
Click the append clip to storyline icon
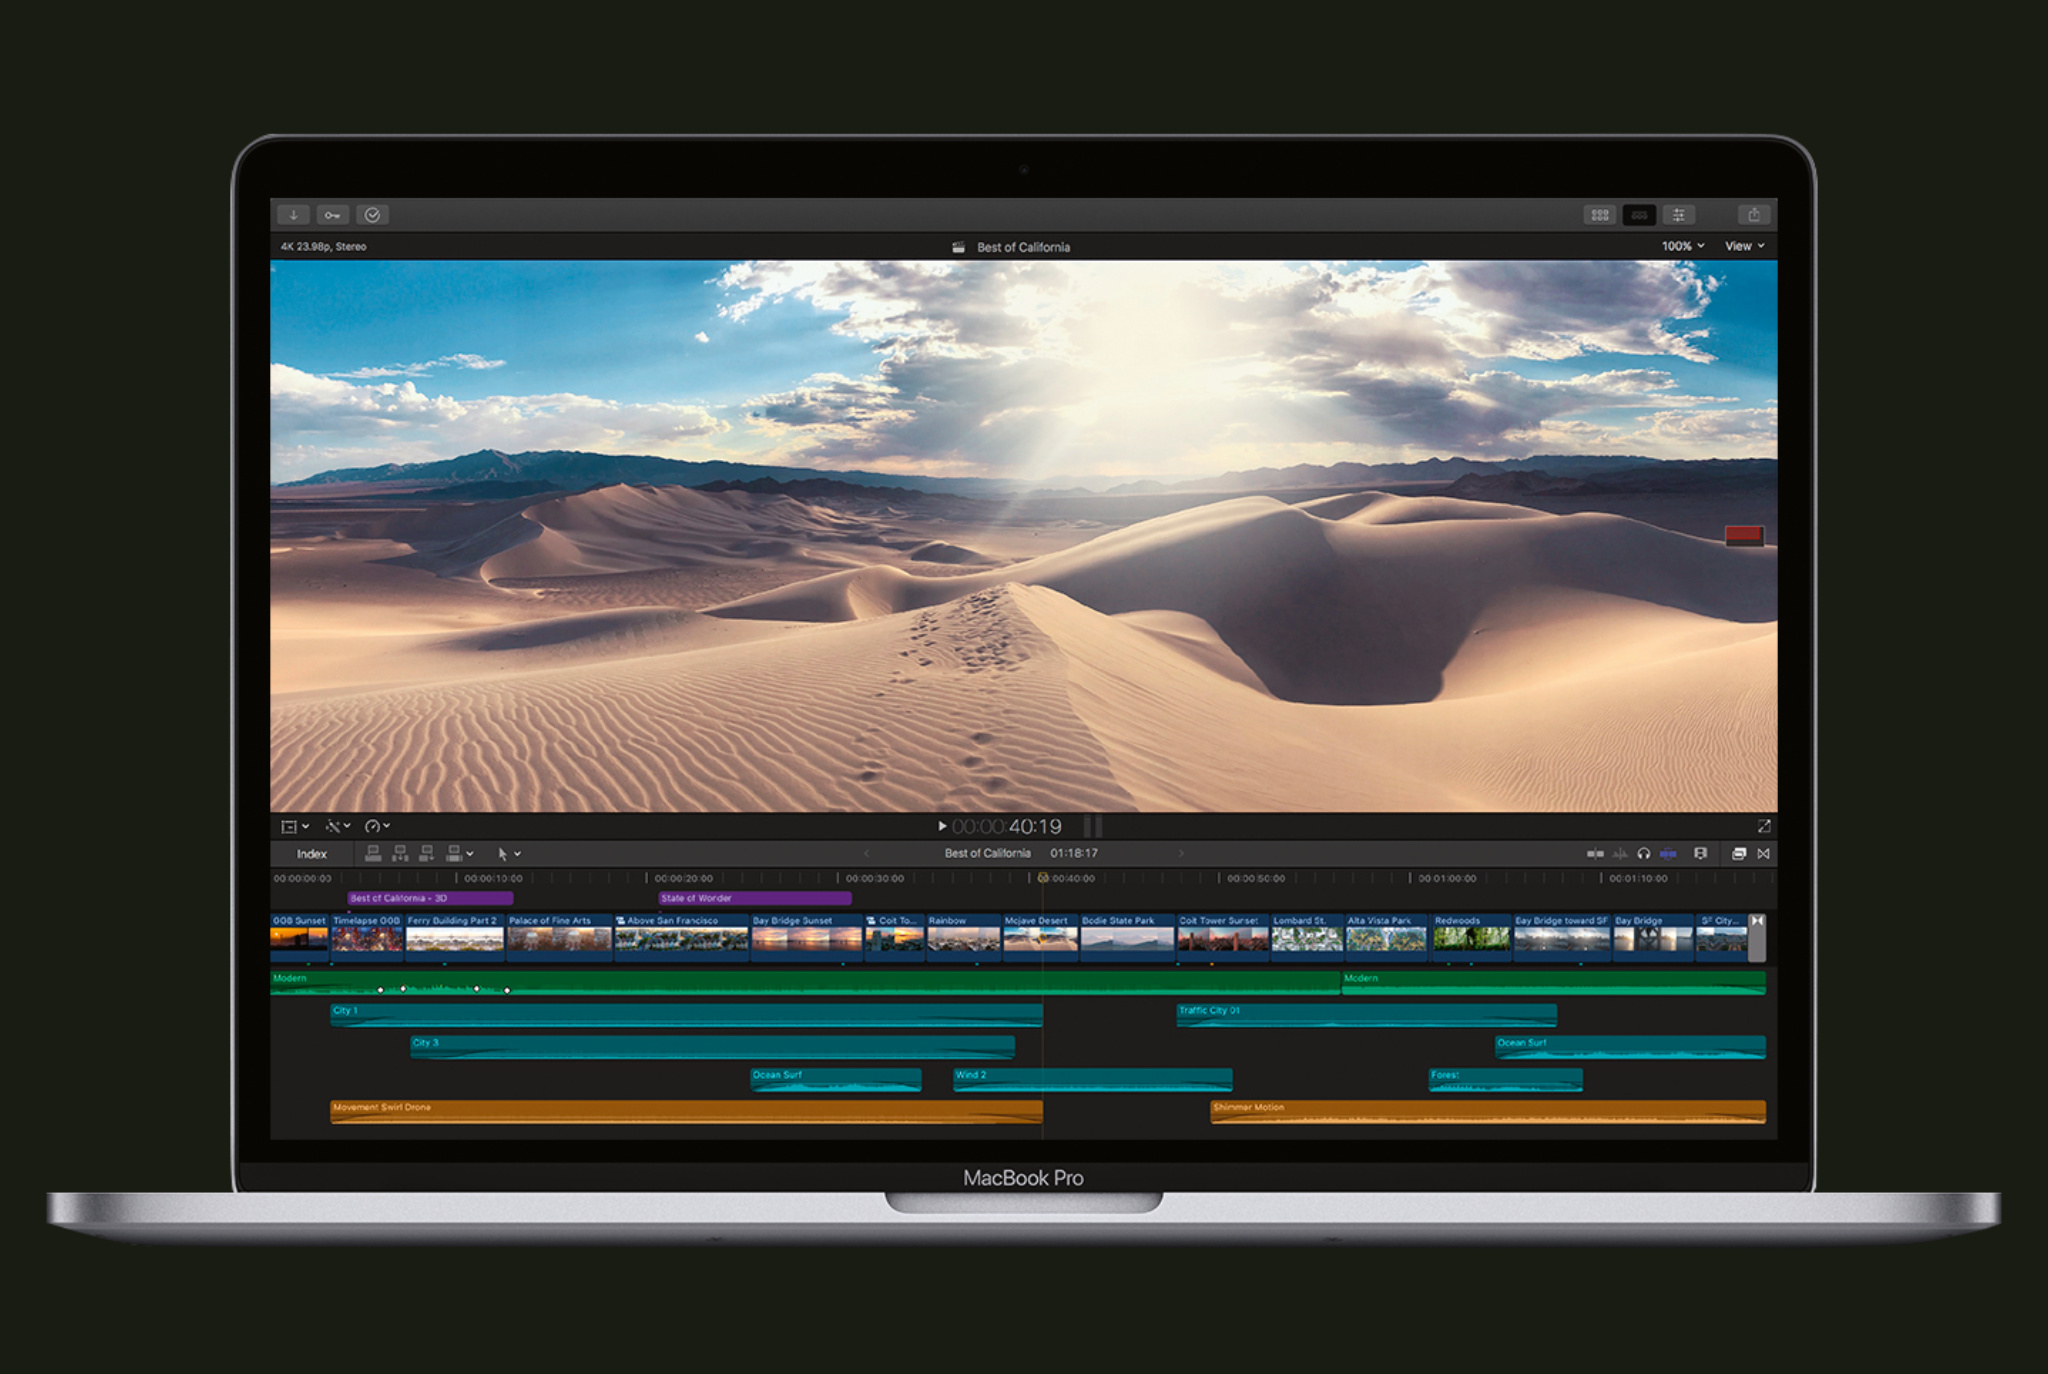(426, 853)
